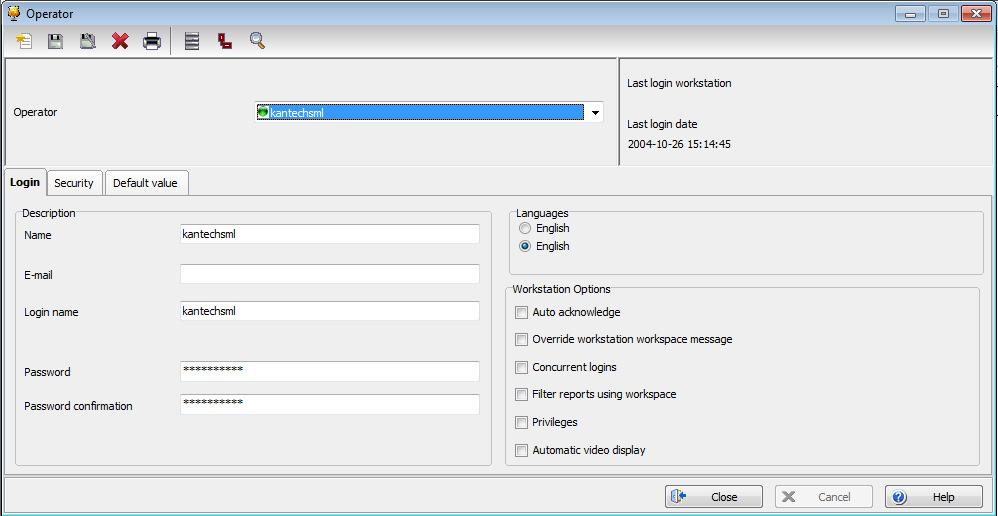Click the Last login workstation label

(679, 83)
